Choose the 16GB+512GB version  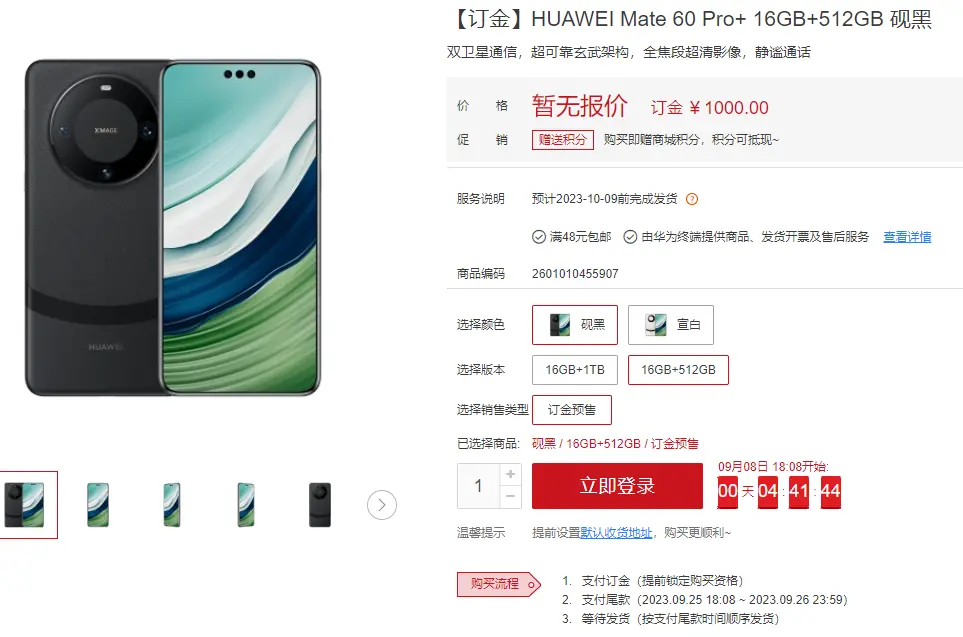[x=678, y=370]
